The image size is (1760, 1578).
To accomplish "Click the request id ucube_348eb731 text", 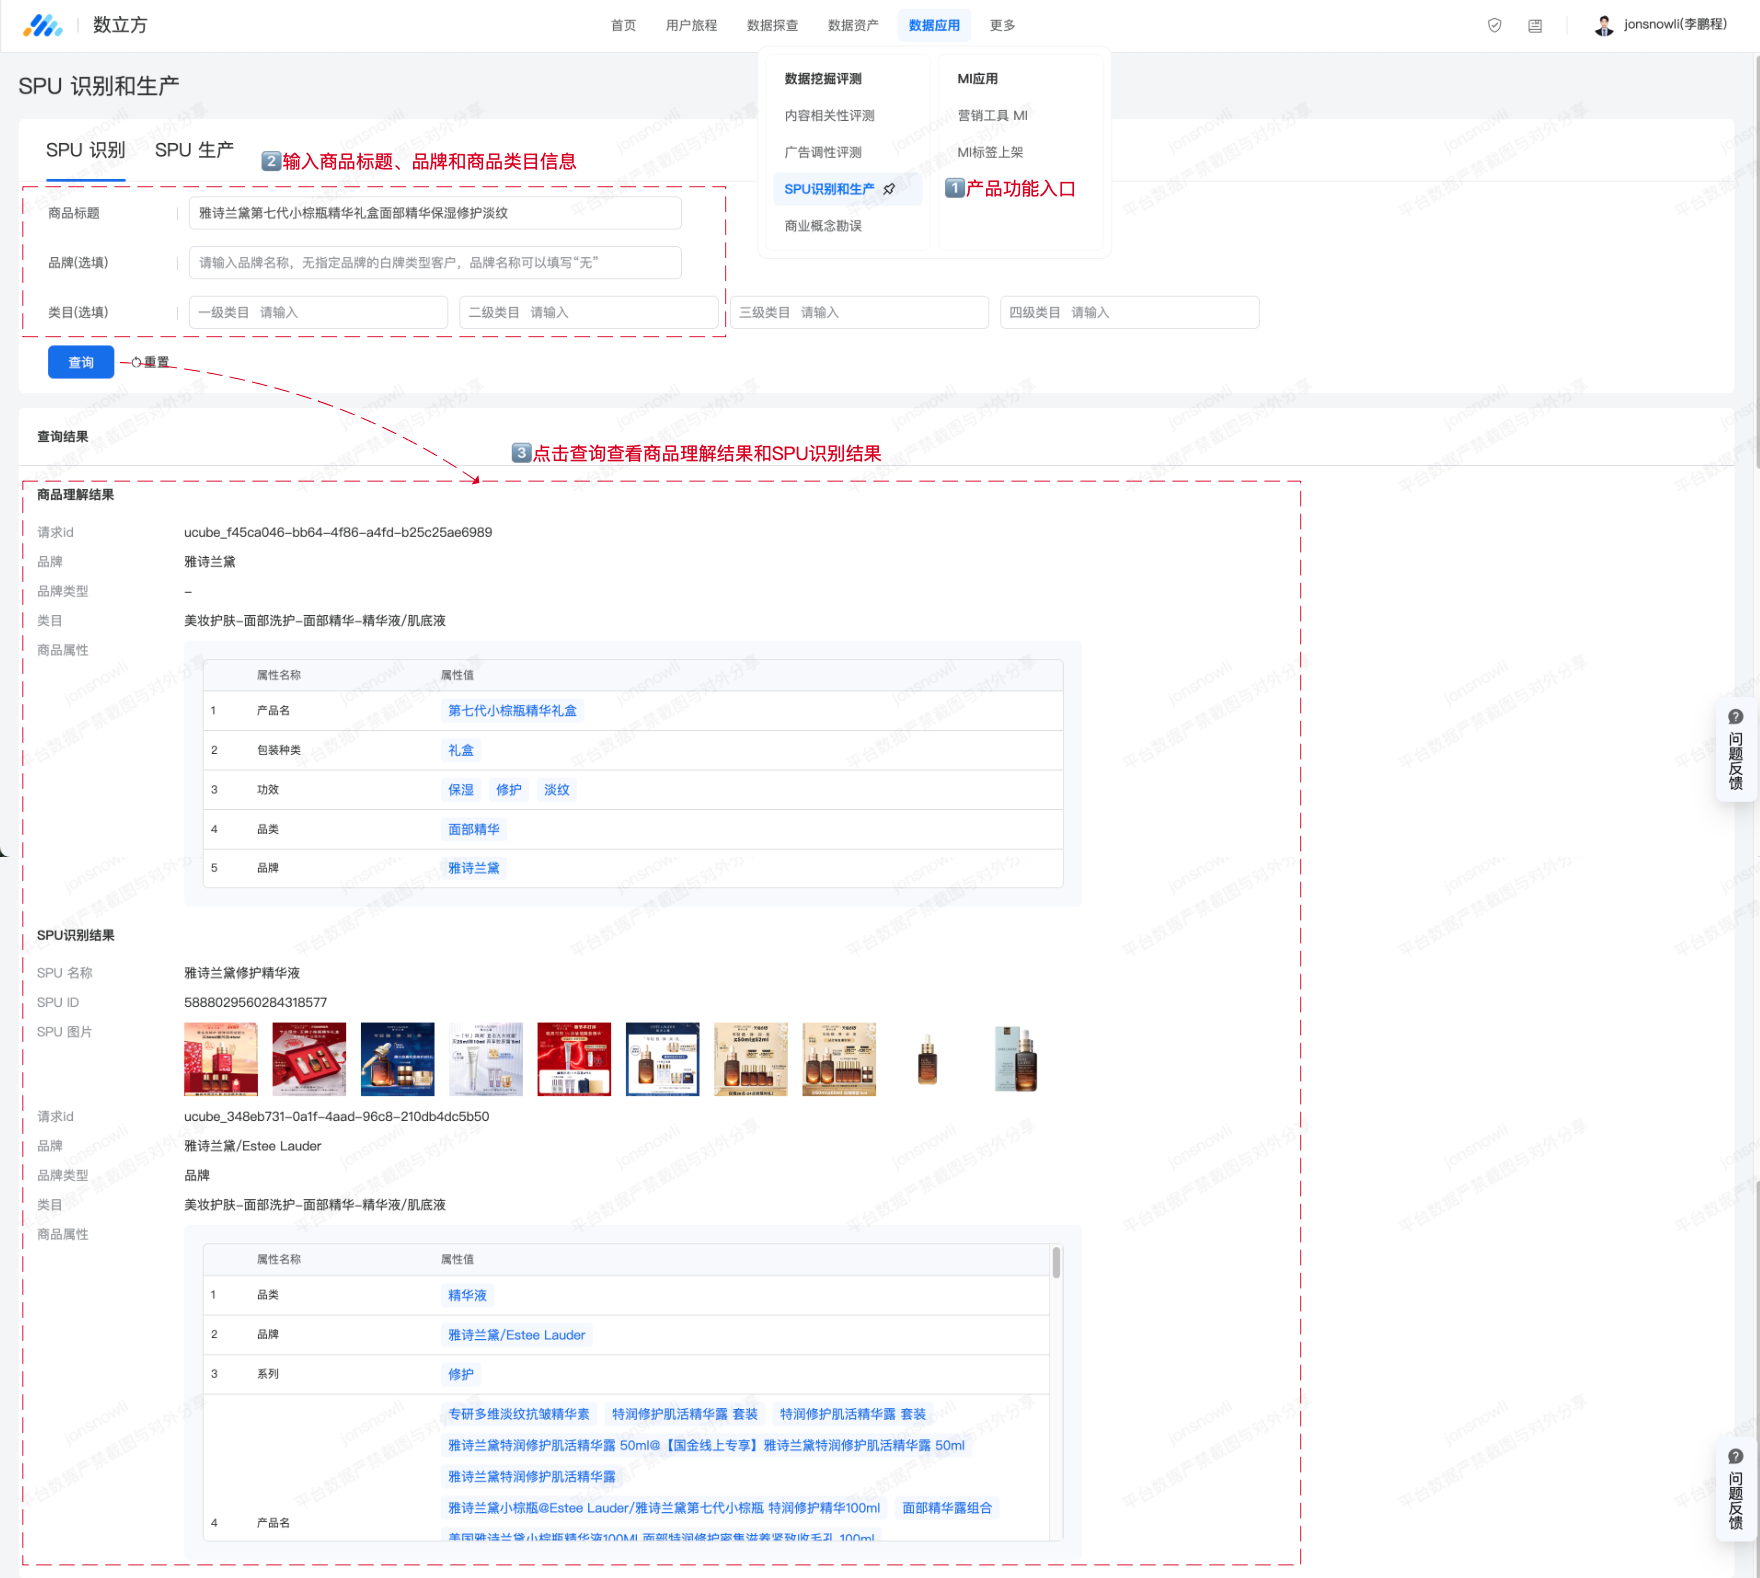I will (x=337, y=1117).
